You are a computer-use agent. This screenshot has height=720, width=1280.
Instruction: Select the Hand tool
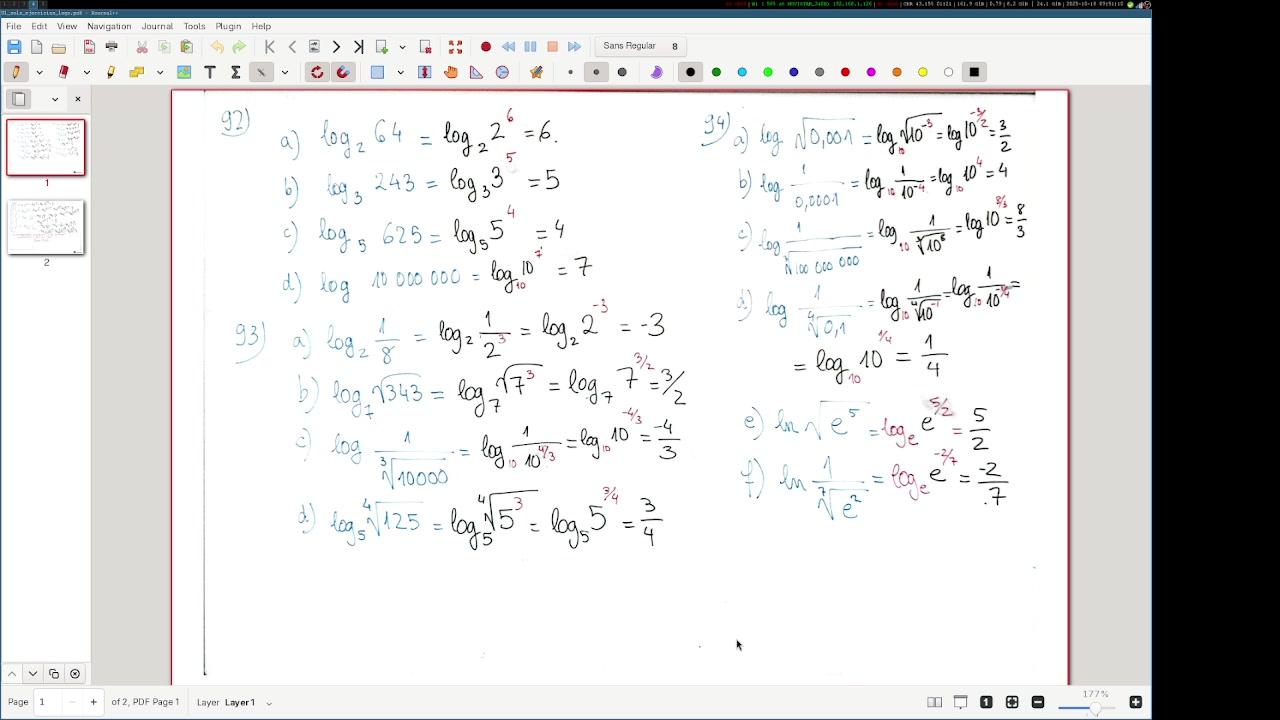point(450,72)
